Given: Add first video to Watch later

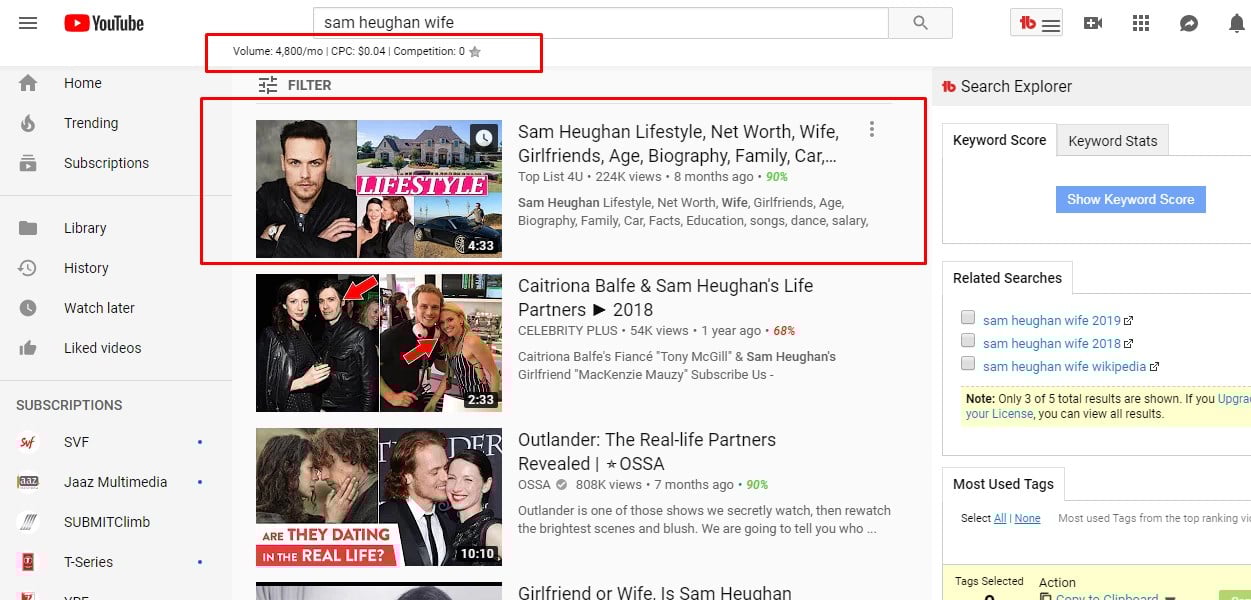Looking at the screenshot, I should pyautogui.click(x=484, y=137).
